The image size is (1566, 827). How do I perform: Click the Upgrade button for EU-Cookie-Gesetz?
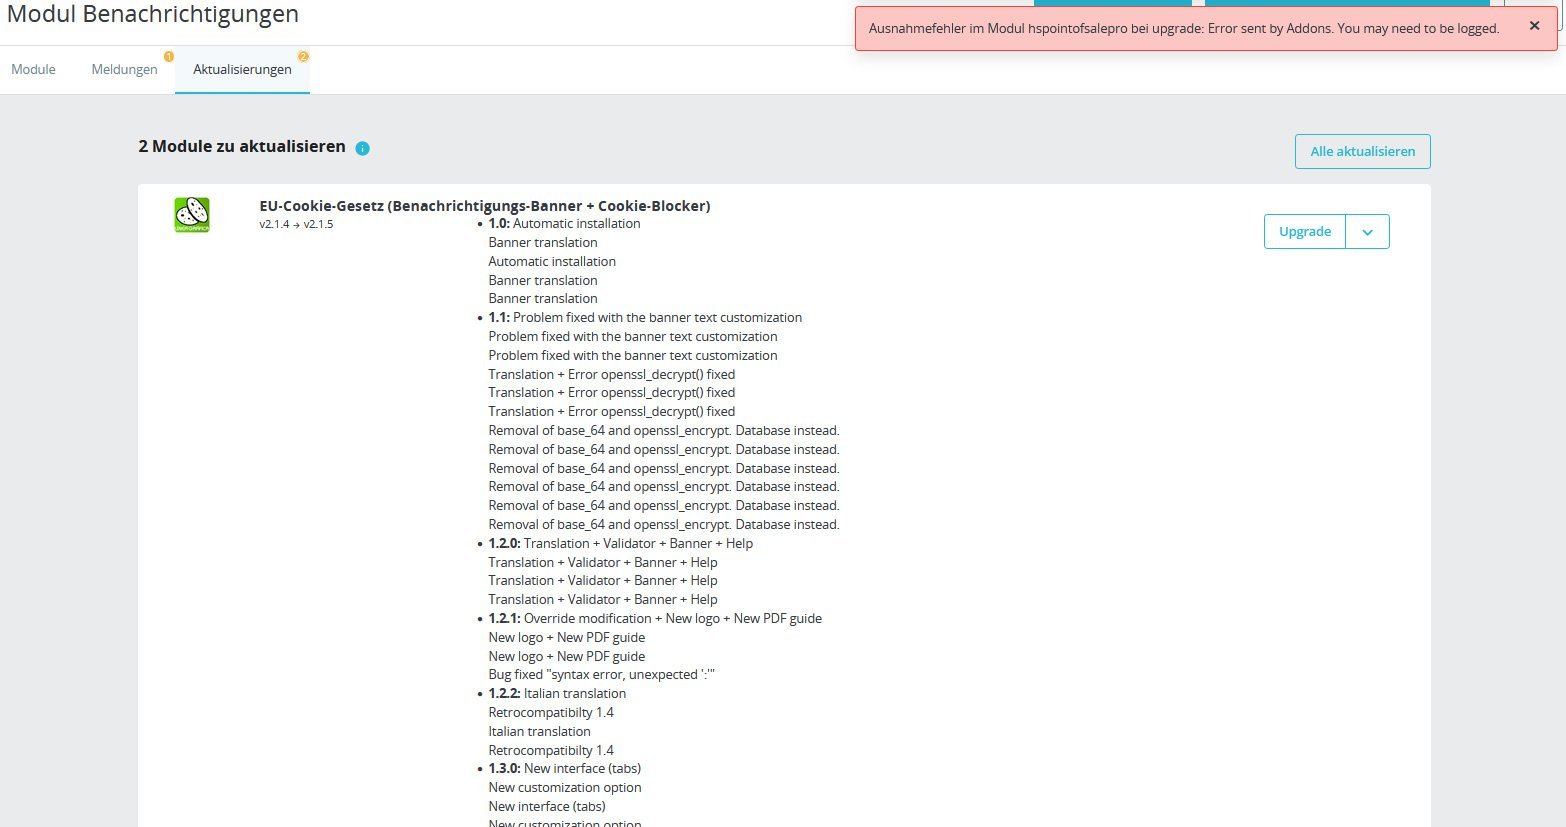[x=1304, y=232]
